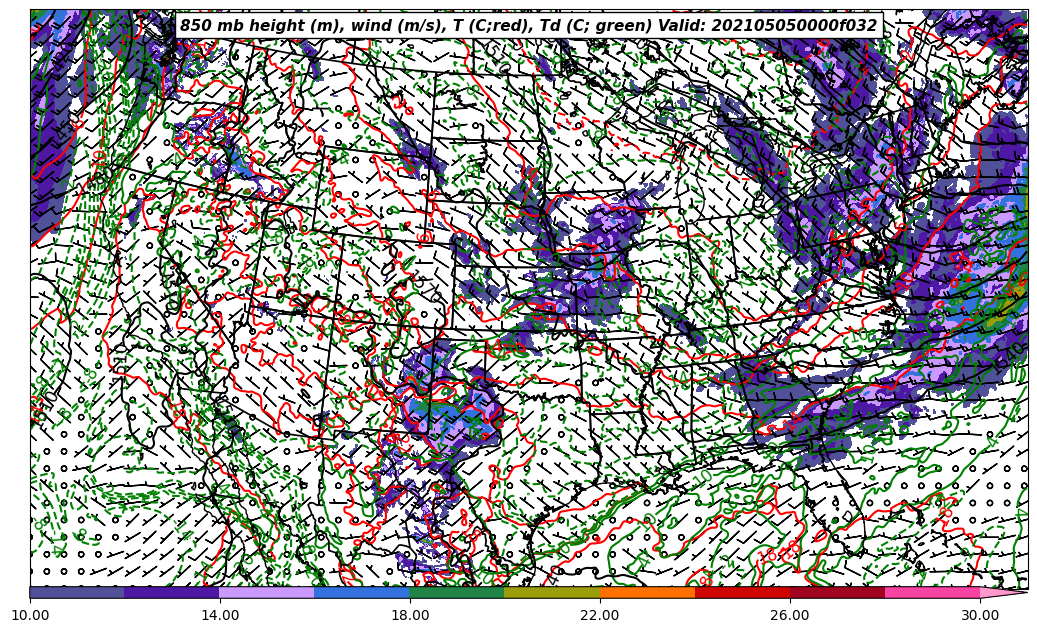Click the 22.00 colorbar tick label
Image resolution: width=1037 pixels, height=632 pixels.
pos(600,616)
